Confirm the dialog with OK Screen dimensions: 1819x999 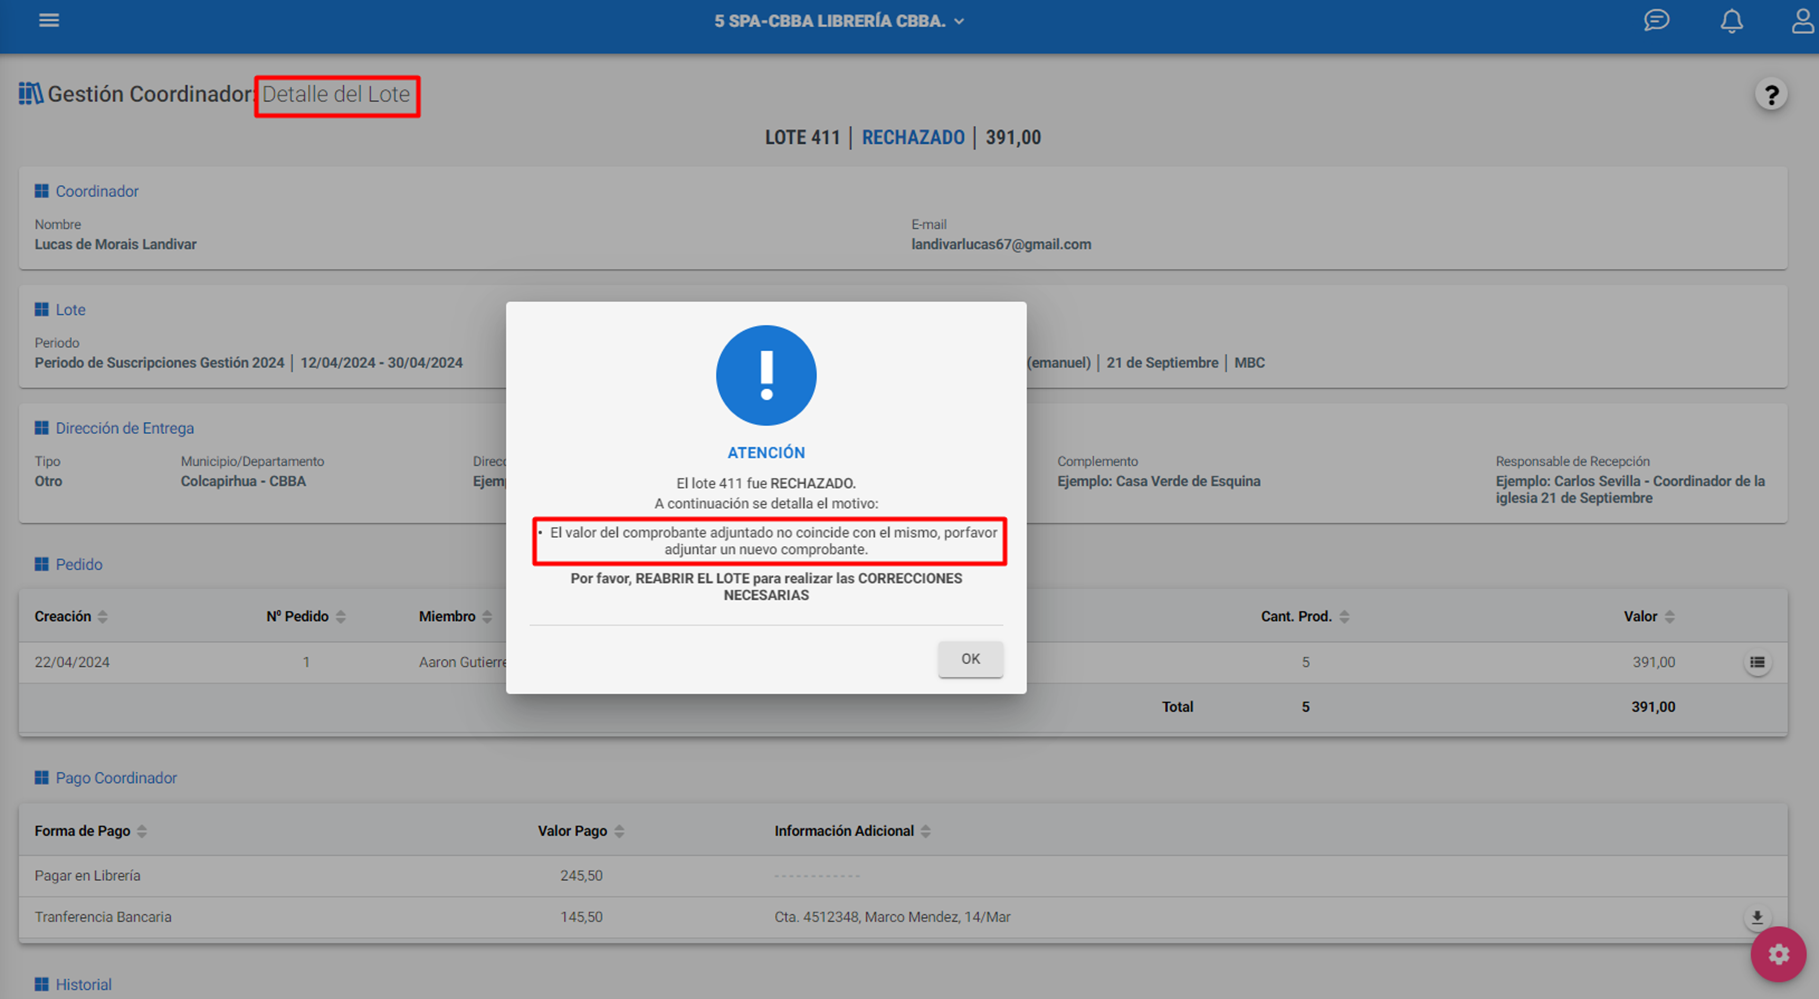pos(970,659)
